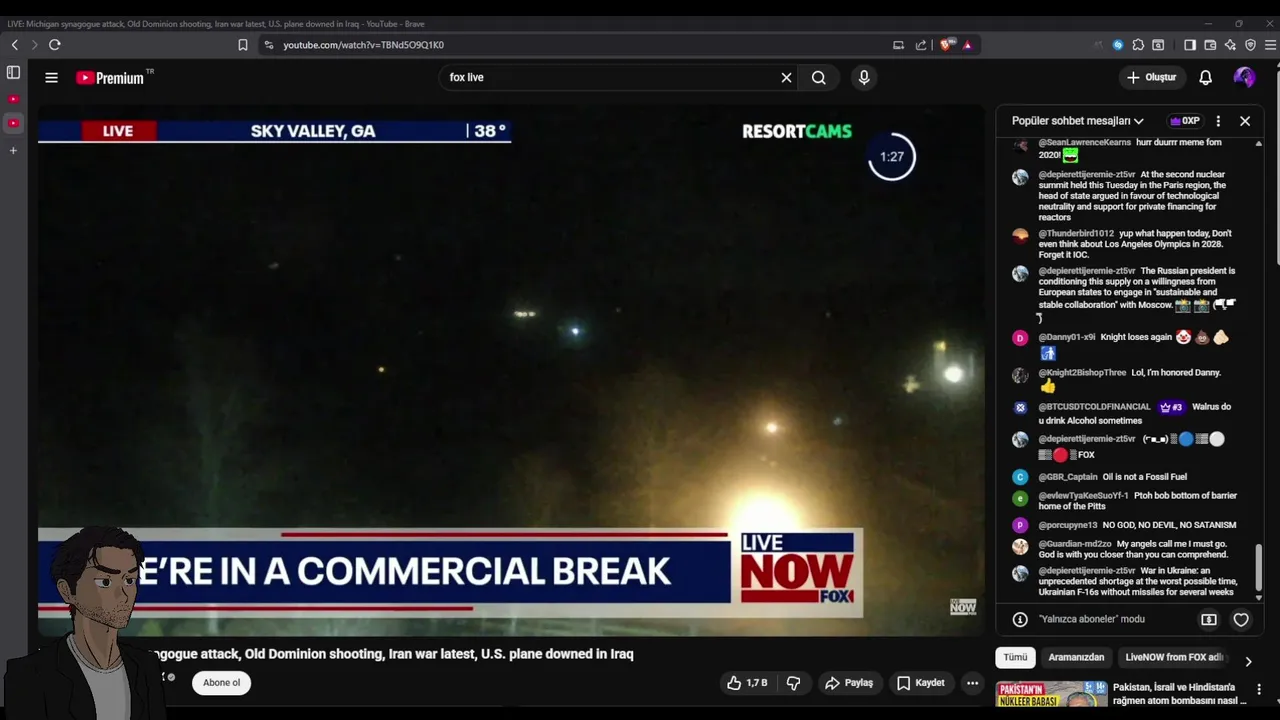Image resolution: width=1280 pixels, height=720 pixels.
Task: Open the Pakistan video's options menu
Action: click(1259, 689)
